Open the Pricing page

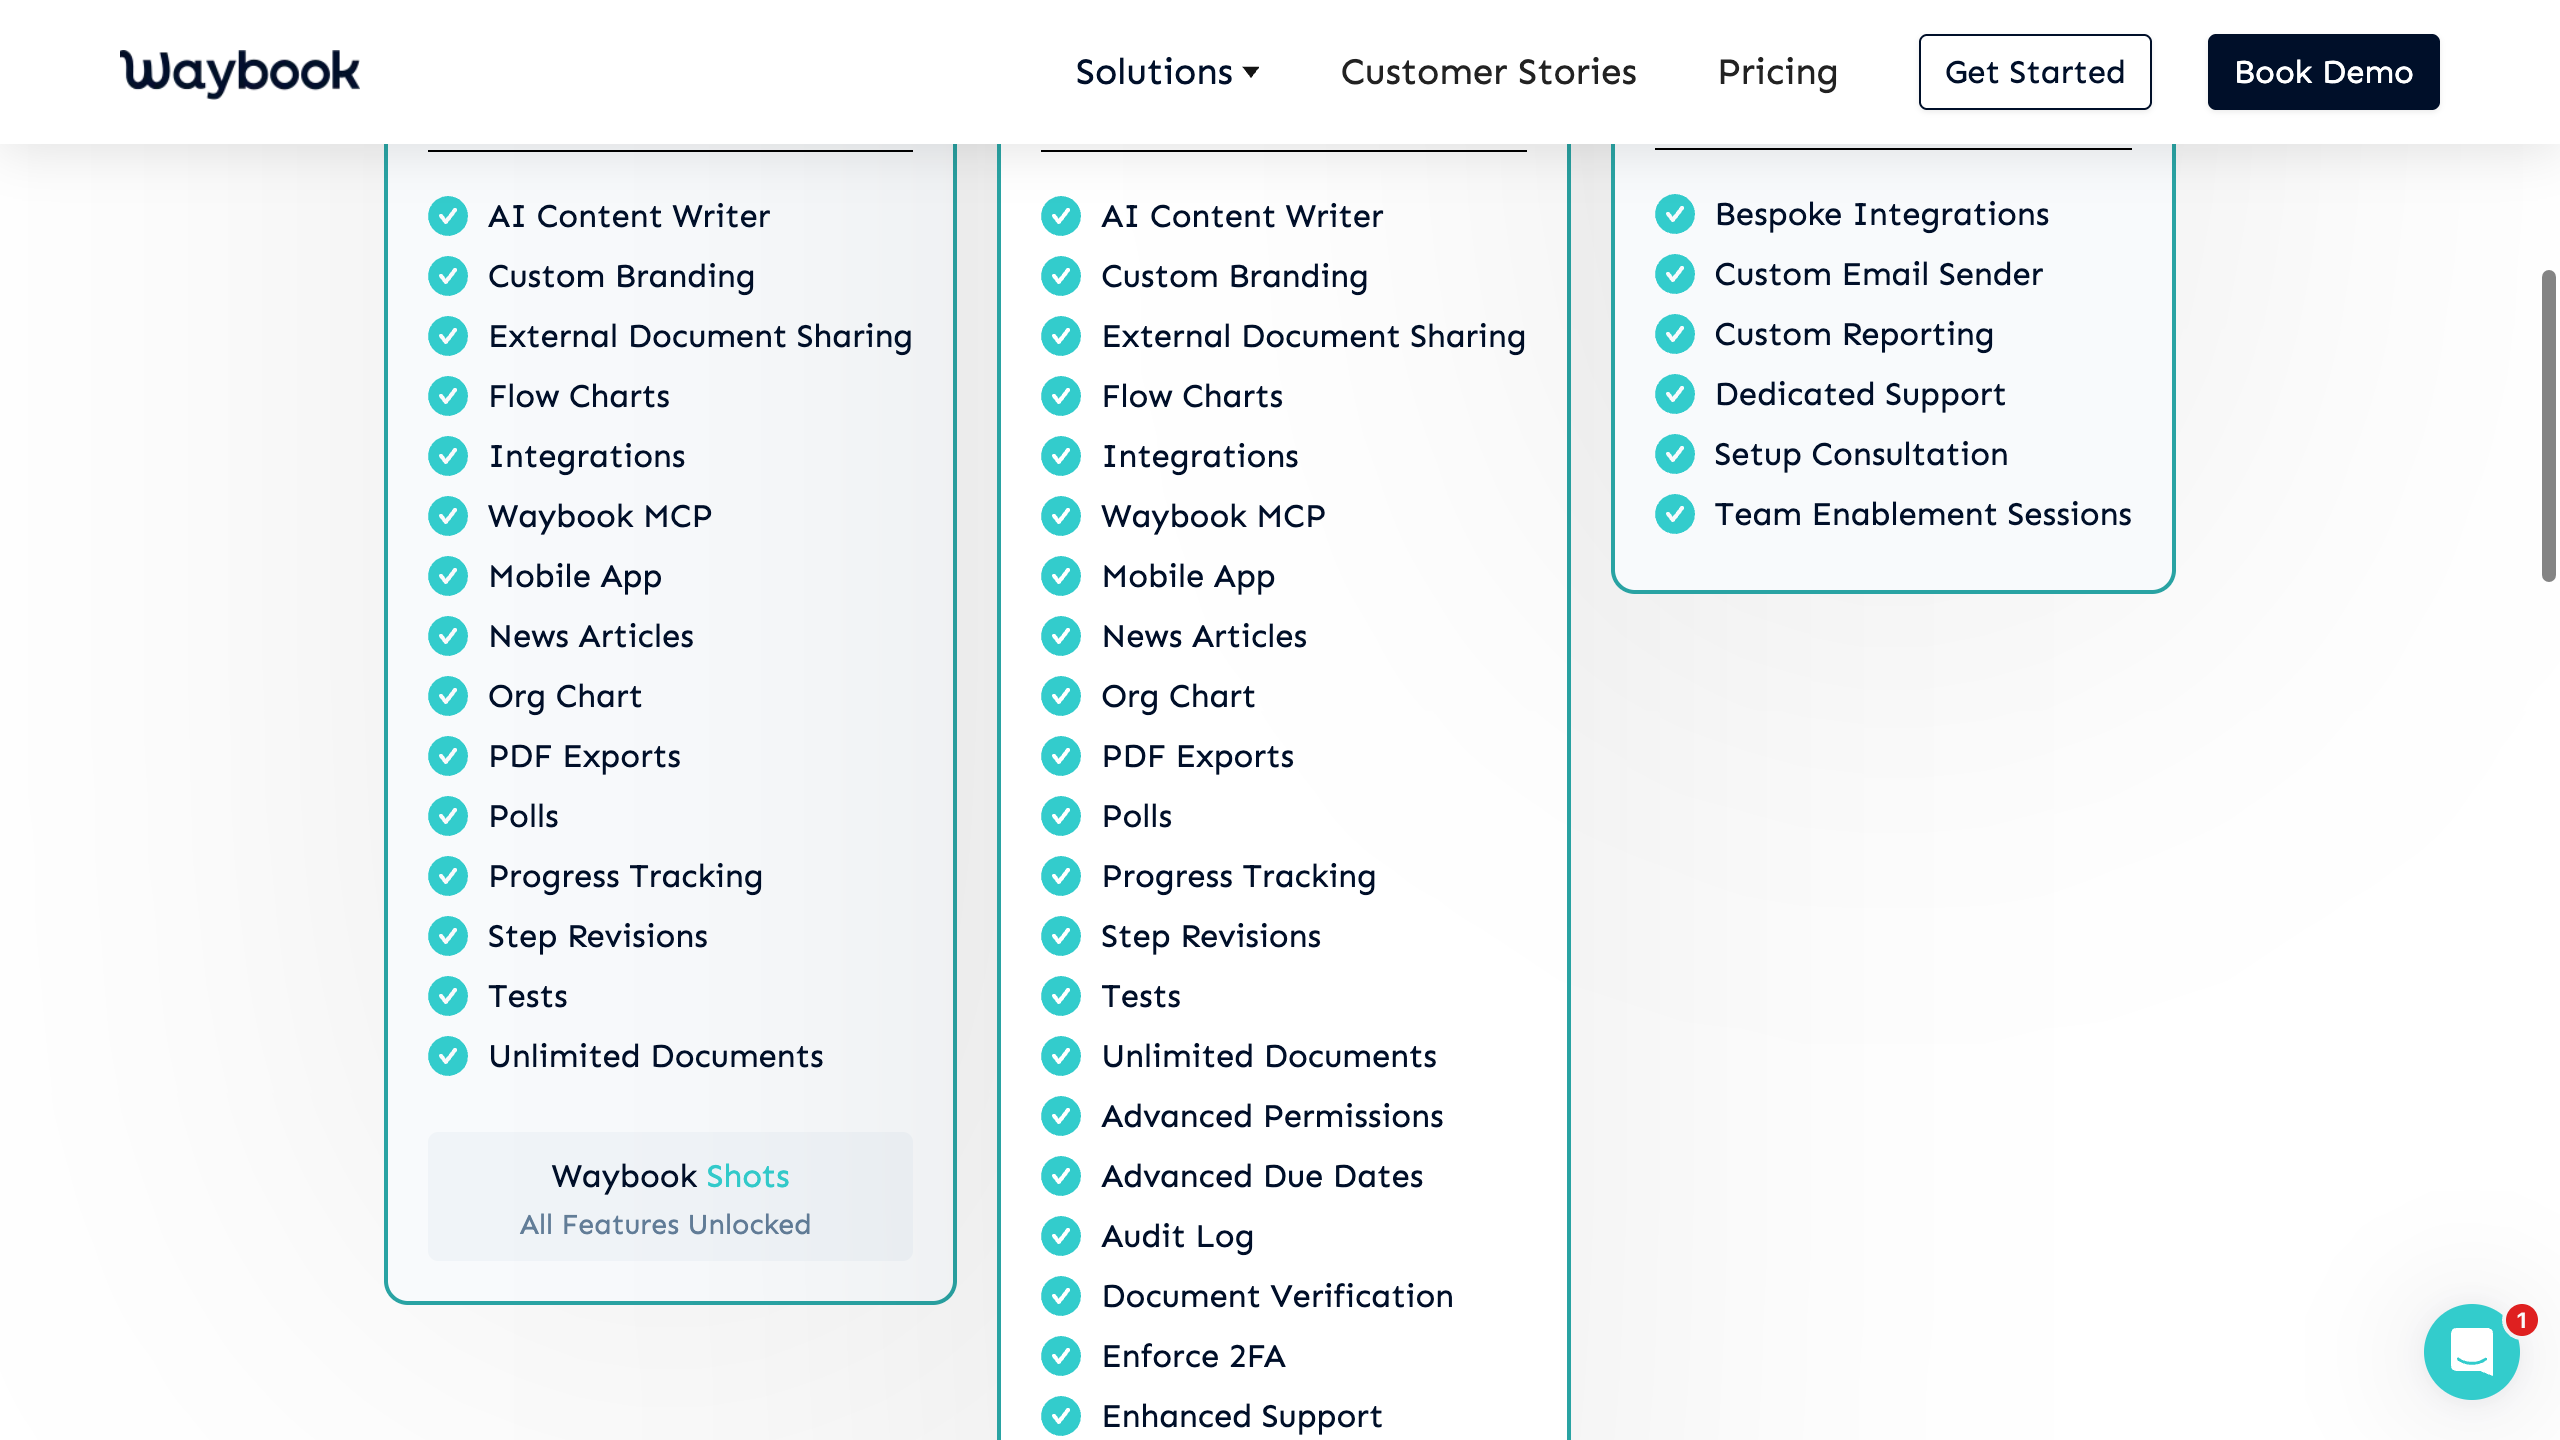[x=1777, y=71]
